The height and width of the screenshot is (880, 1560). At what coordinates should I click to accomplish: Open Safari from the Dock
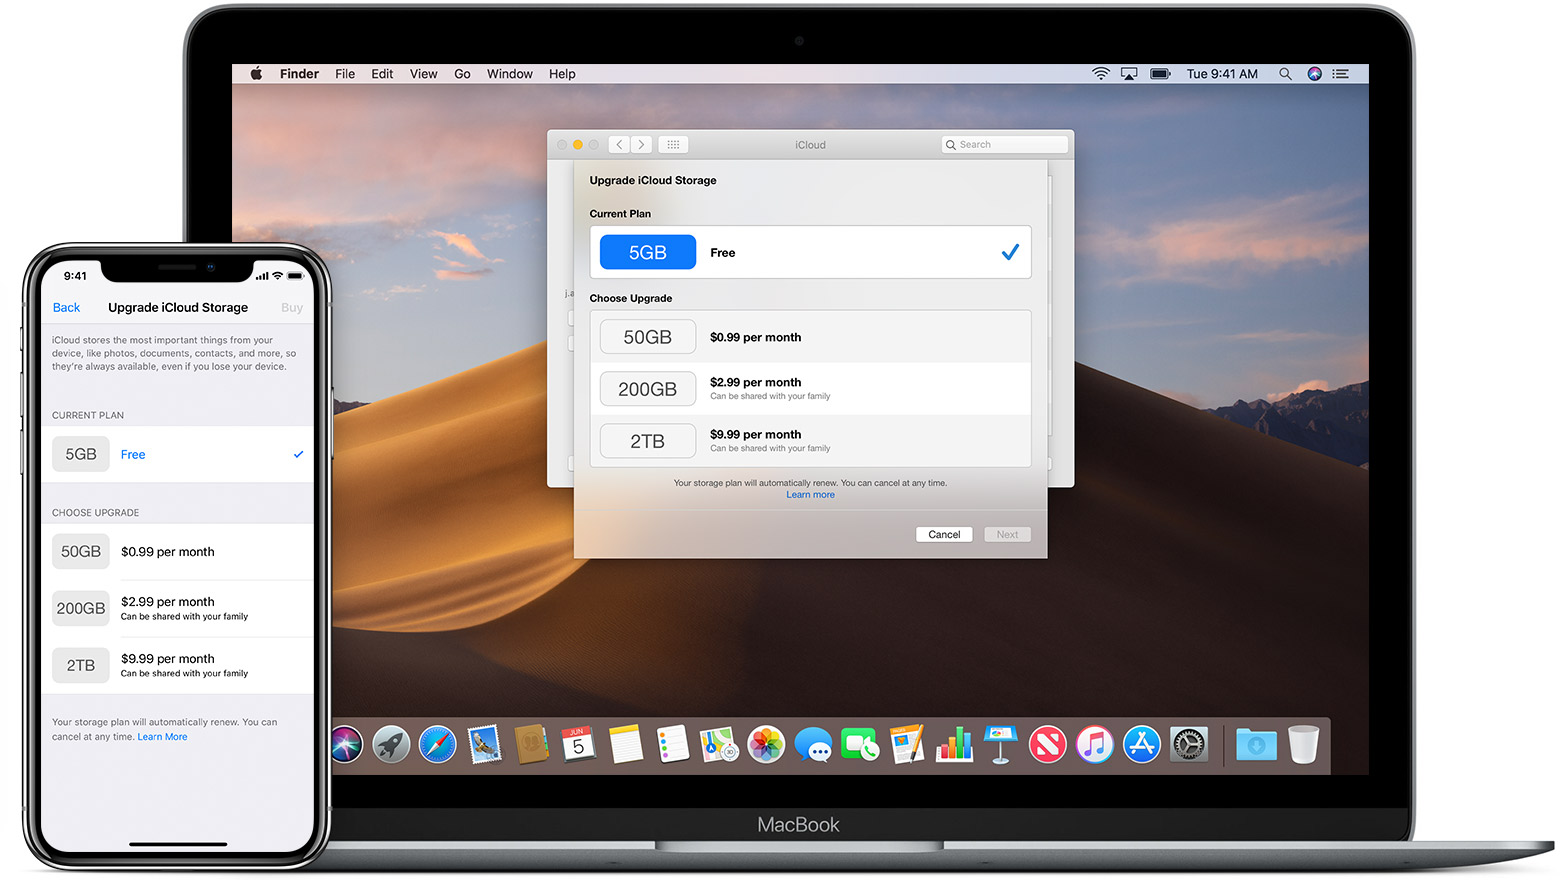pyautogui.click(x=437, y=745)
